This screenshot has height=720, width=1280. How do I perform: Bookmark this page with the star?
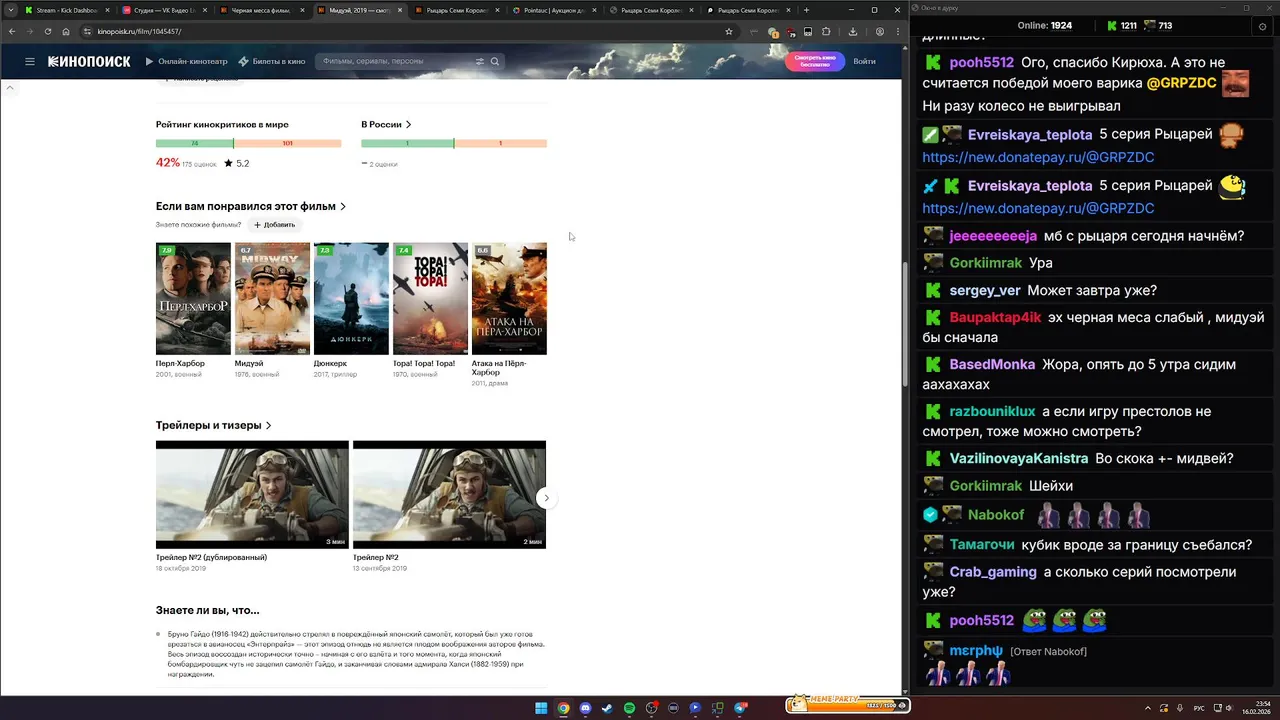(729, 31)
